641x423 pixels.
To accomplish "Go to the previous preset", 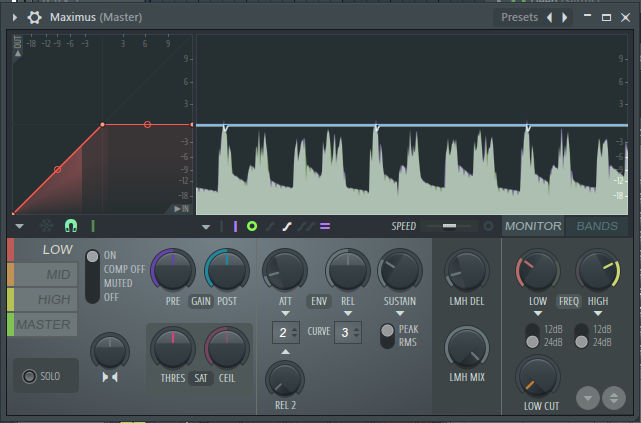I will pyautogui.click(x=549, y=17).
